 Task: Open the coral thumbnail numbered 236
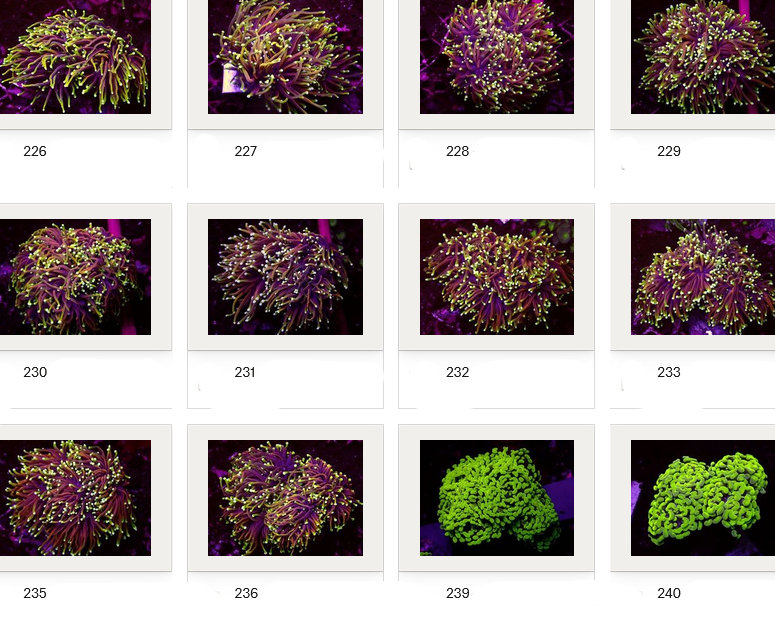pyautogui.click(x=285, y=498)
